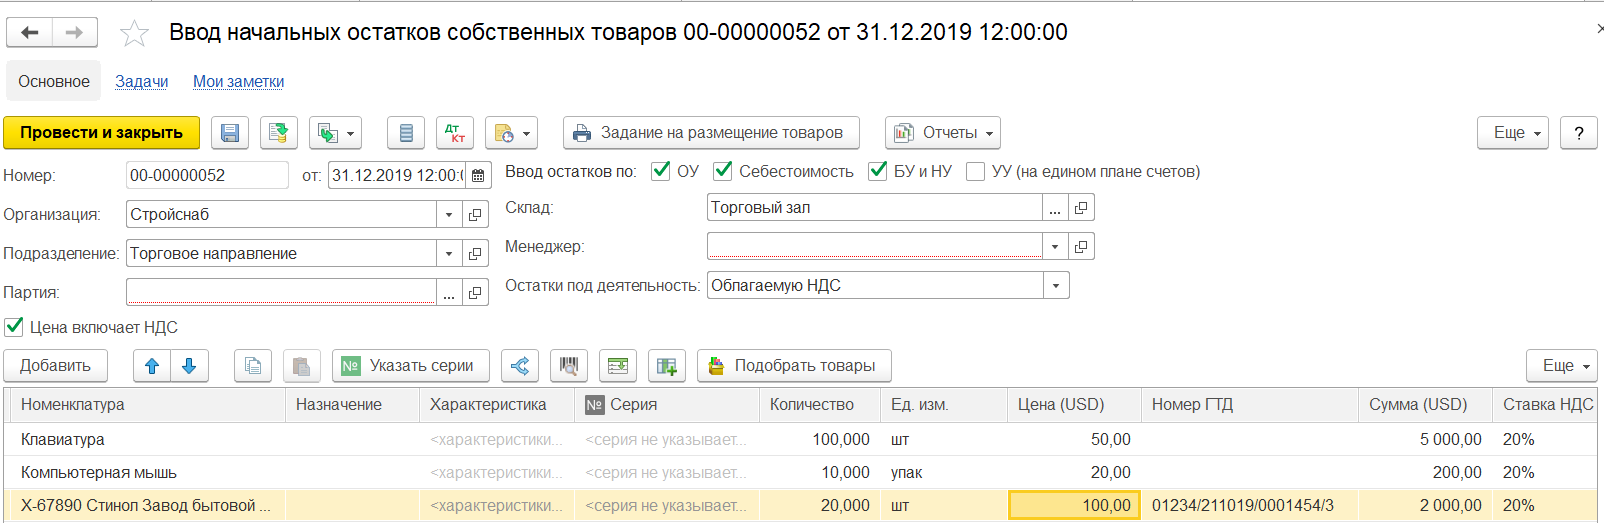Toggle the Цена включает НДС checkbox
1604x523 pixels.
tap(14, 327)
